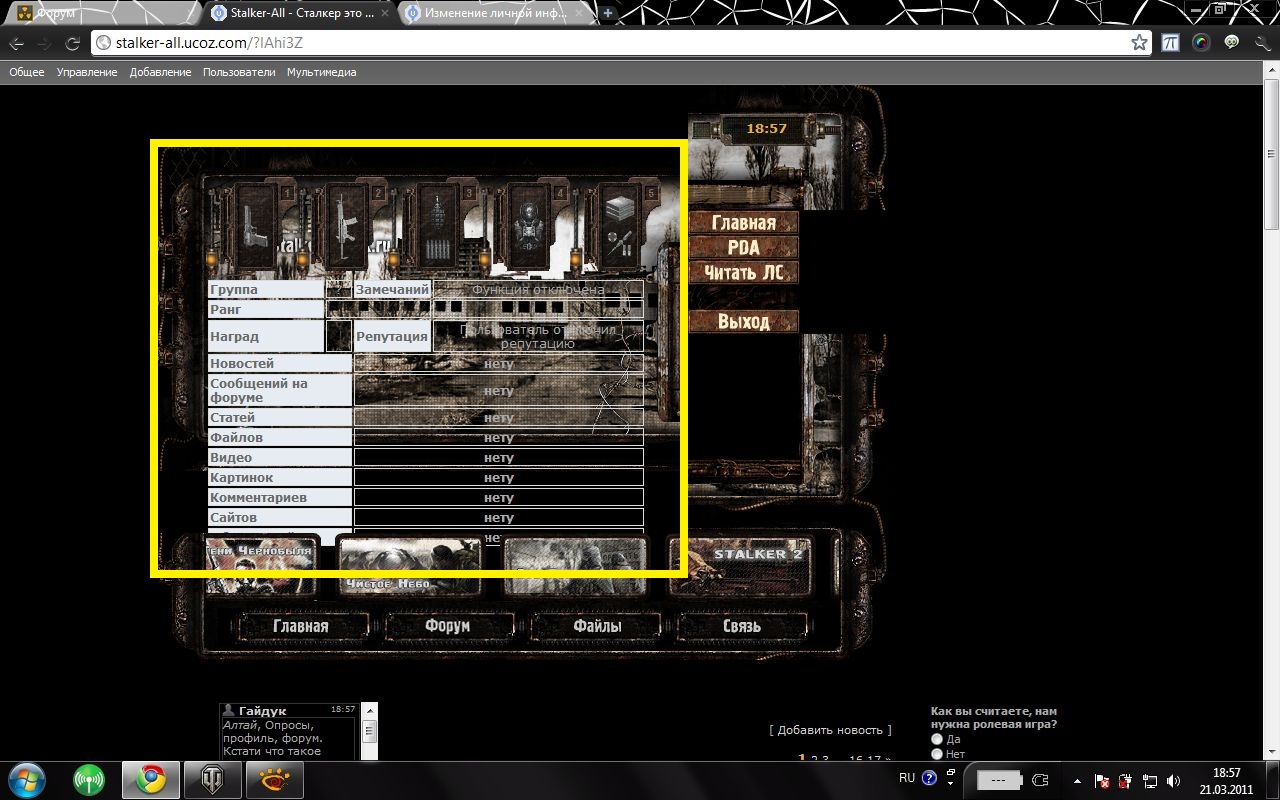The image size is (1280, 800).
Task: Click the chat bubble extension icon
Action: pyautogui.click(x=1232, y=43)
